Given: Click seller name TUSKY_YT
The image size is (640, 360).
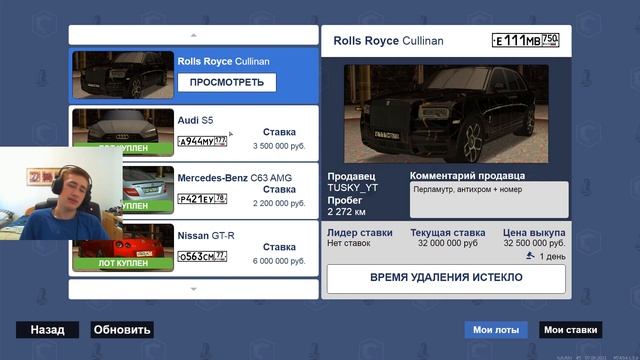Looking at the screenshot, I should pos(353,188).
